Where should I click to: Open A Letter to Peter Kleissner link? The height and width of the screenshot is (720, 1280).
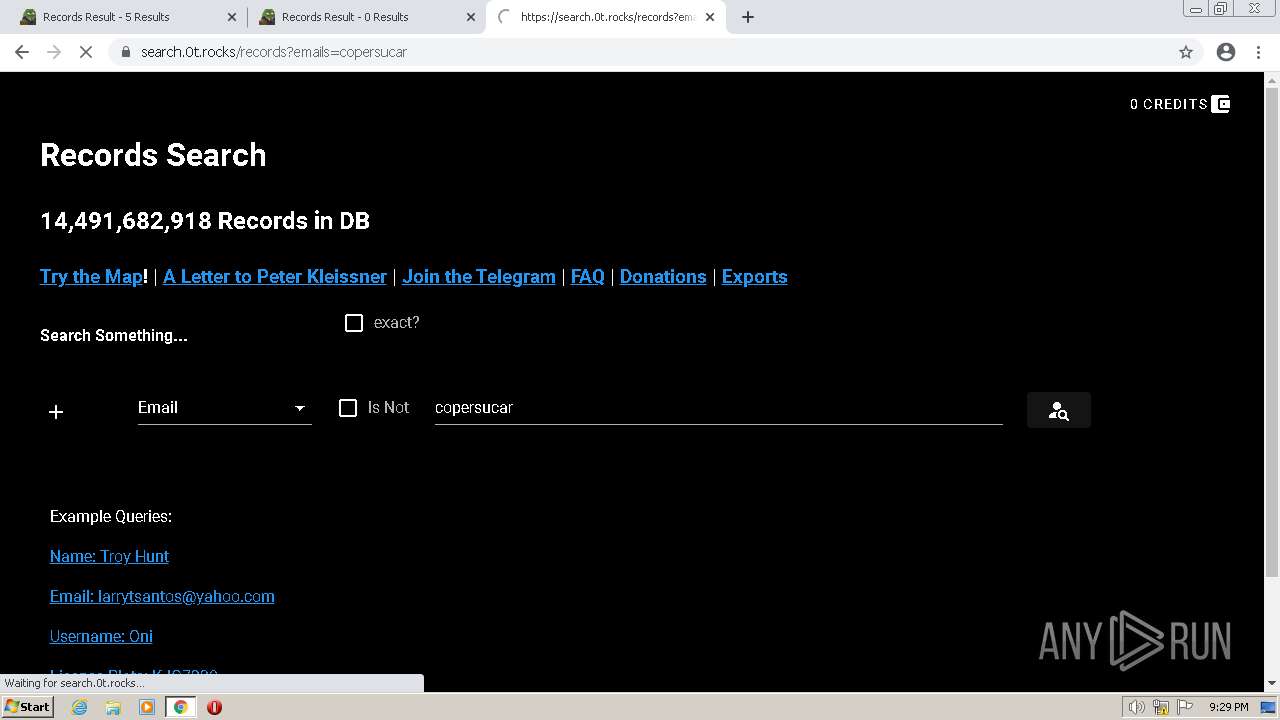(275, 277)
